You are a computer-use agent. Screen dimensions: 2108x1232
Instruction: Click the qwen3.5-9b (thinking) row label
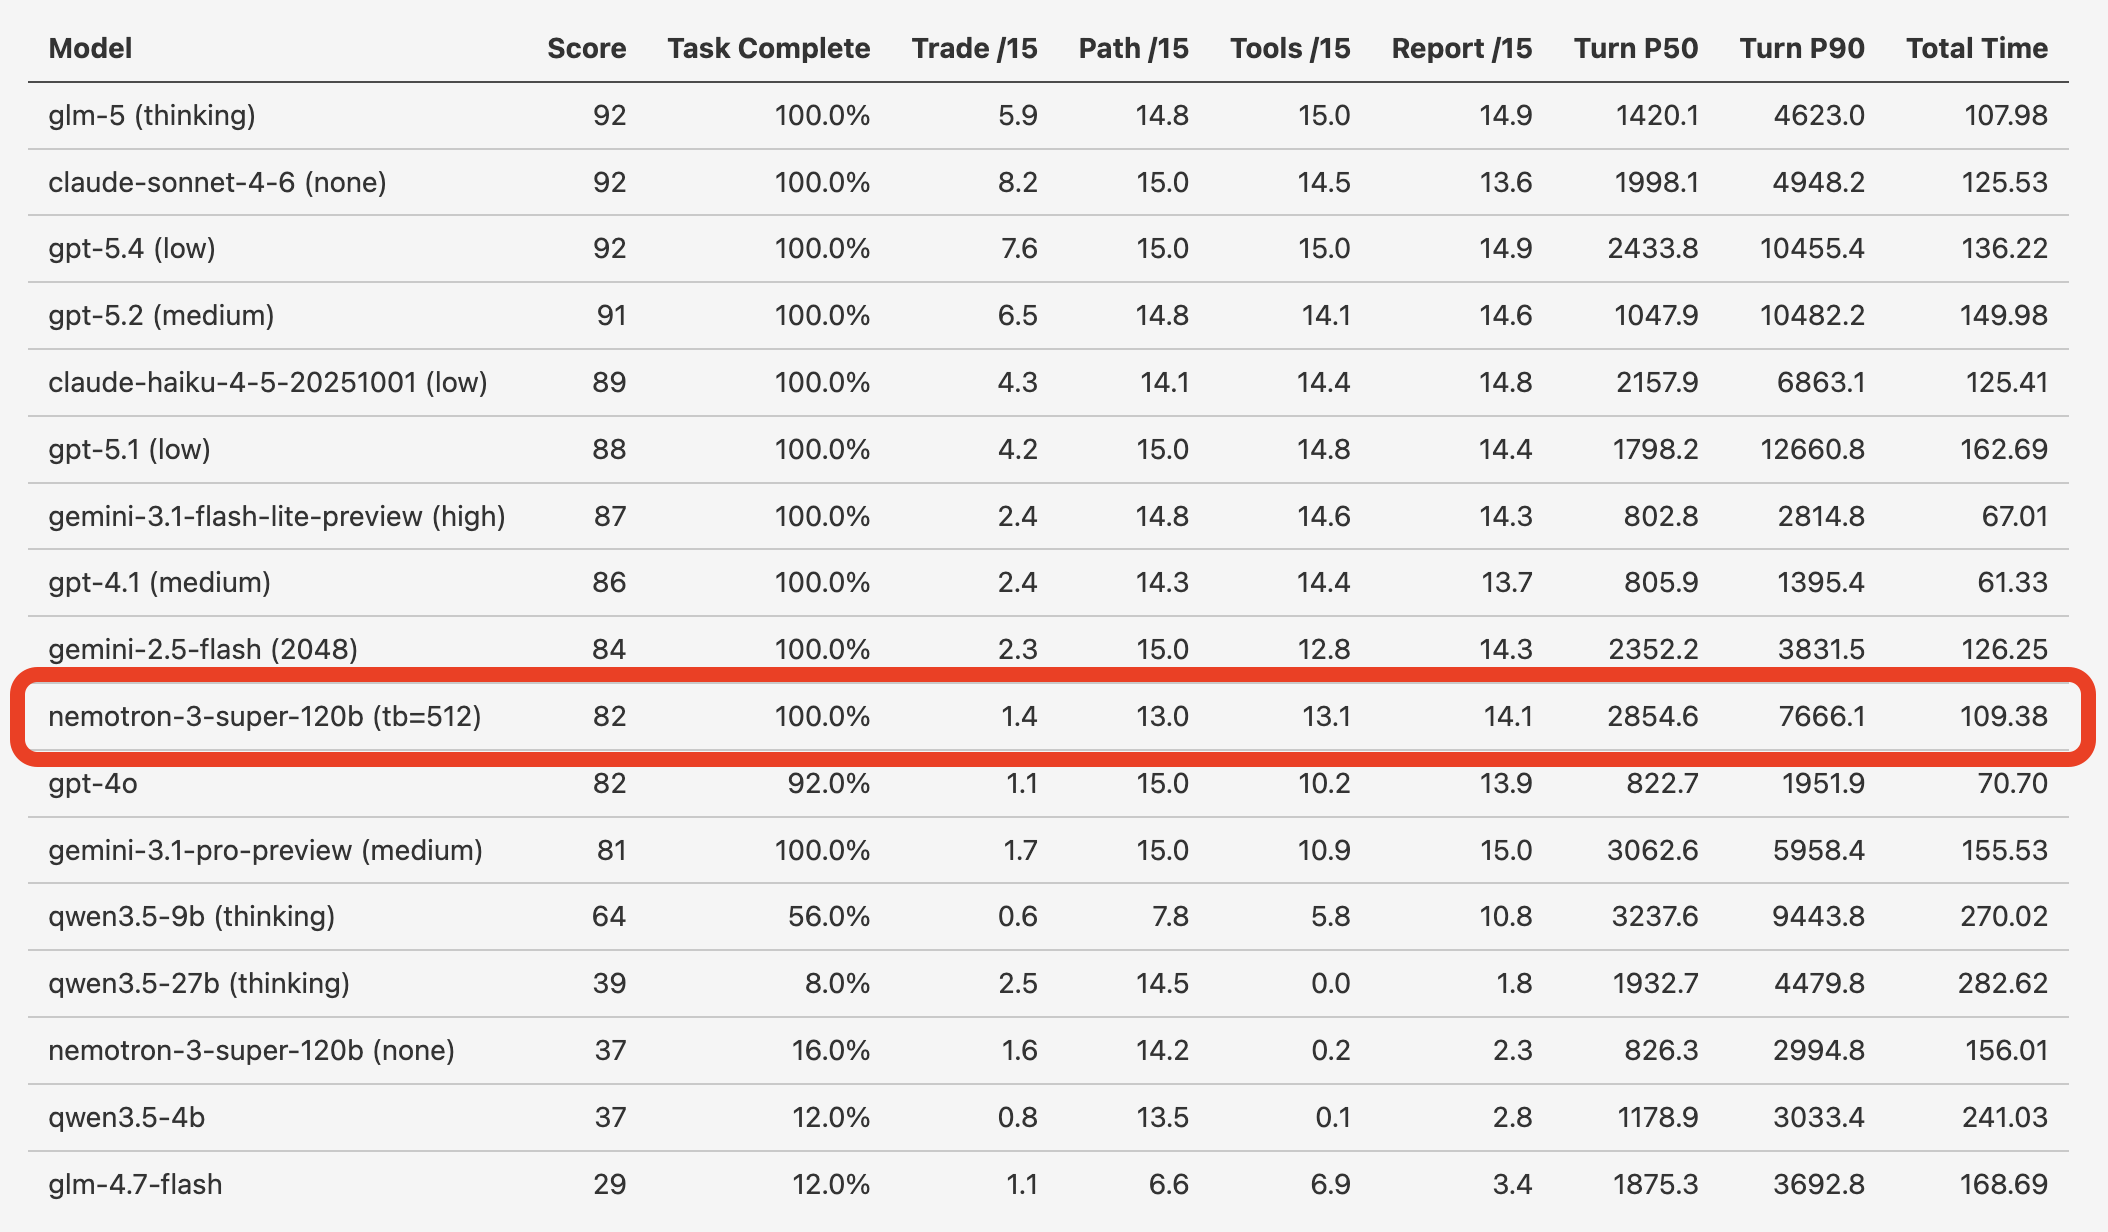pos(191,916)
